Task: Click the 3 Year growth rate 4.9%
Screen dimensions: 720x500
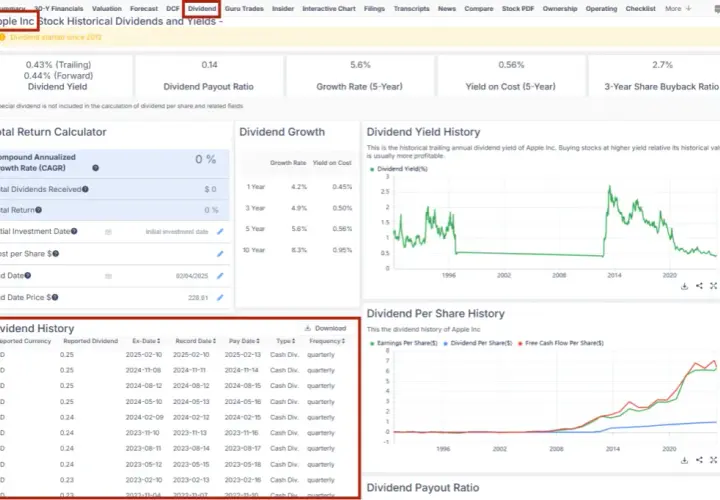Action: click(299, 208)
